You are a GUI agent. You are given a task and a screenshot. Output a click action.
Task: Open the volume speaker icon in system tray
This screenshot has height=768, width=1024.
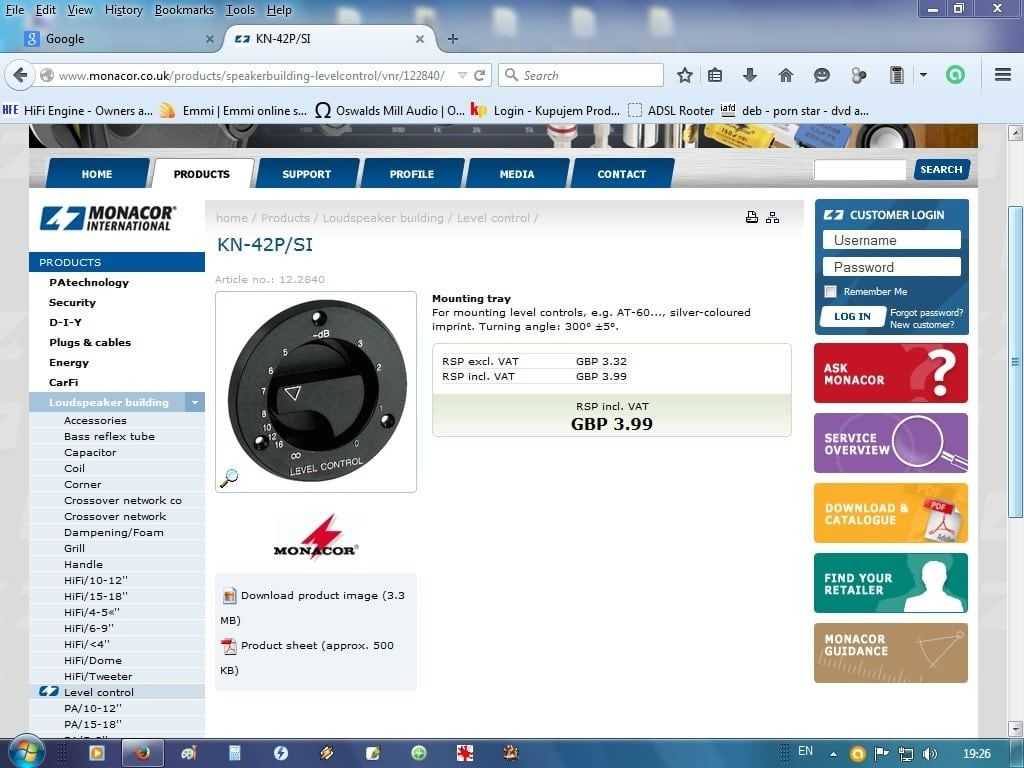point(931,754)
